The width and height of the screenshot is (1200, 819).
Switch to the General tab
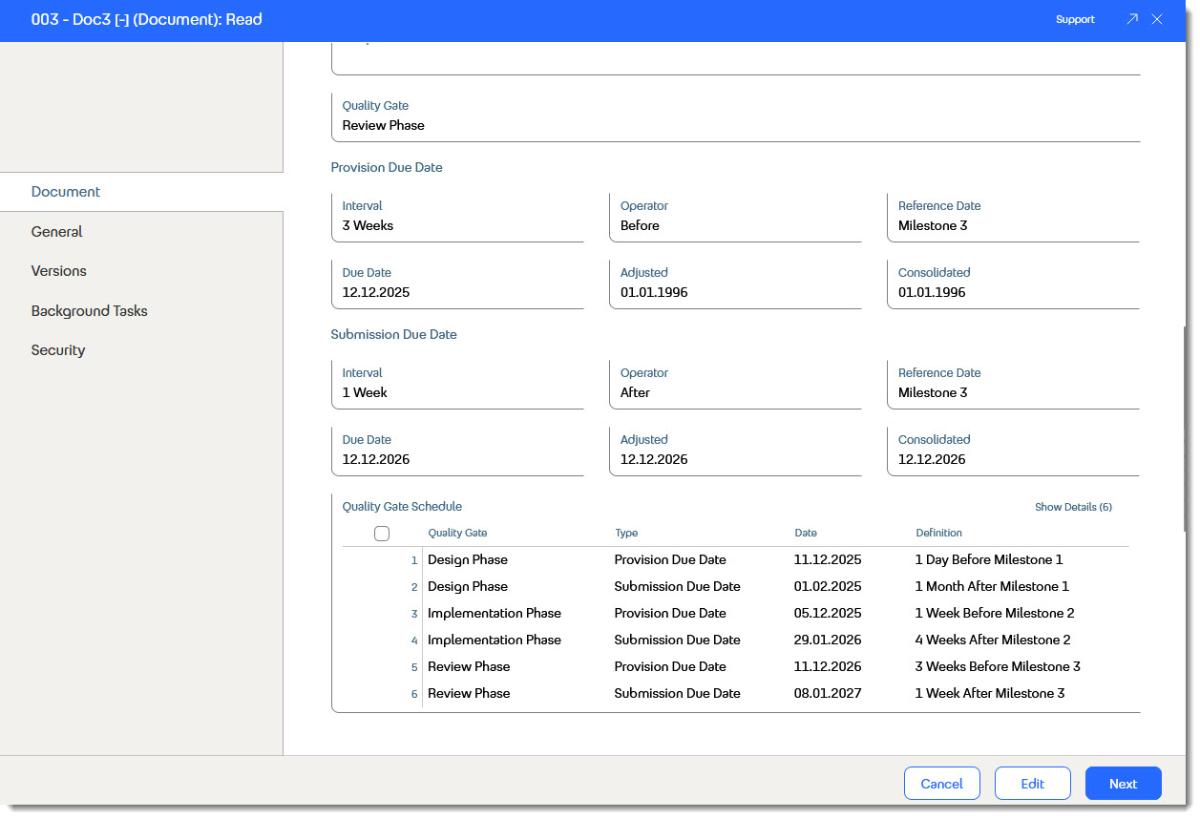57,231
